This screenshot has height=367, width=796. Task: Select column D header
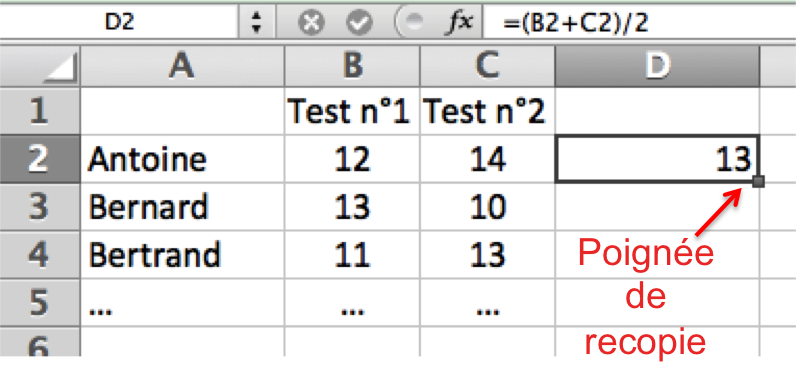[x=657, y=66]
